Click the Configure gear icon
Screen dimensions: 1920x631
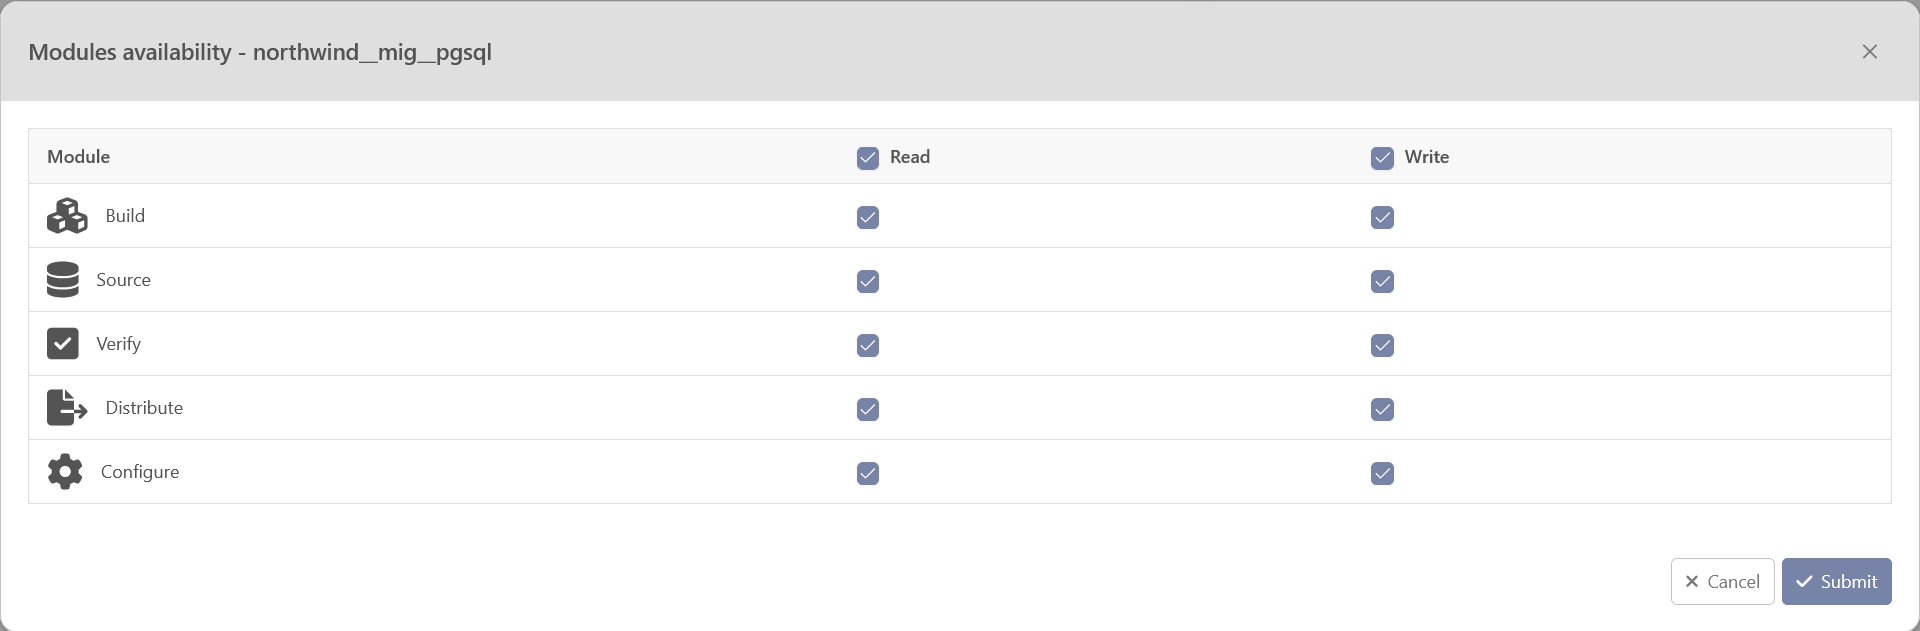coord(65,472)
